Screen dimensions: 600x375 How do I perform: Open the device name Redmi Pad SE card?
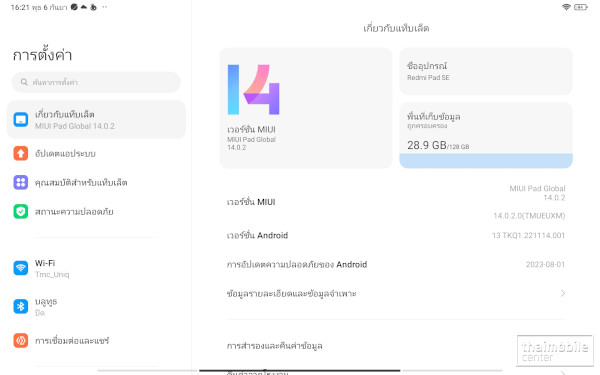click(x=486, y=71)
